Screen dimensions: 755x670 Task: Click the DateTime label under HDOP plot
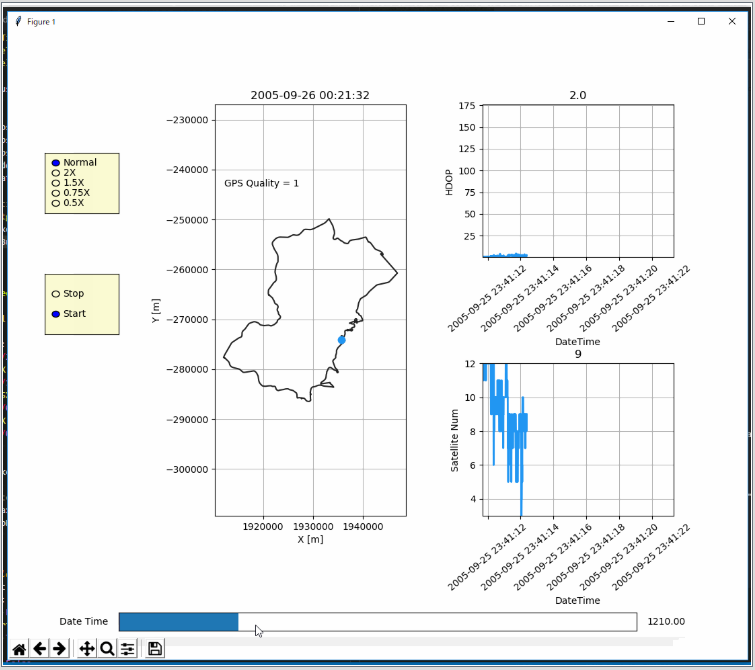coord(578,342)
